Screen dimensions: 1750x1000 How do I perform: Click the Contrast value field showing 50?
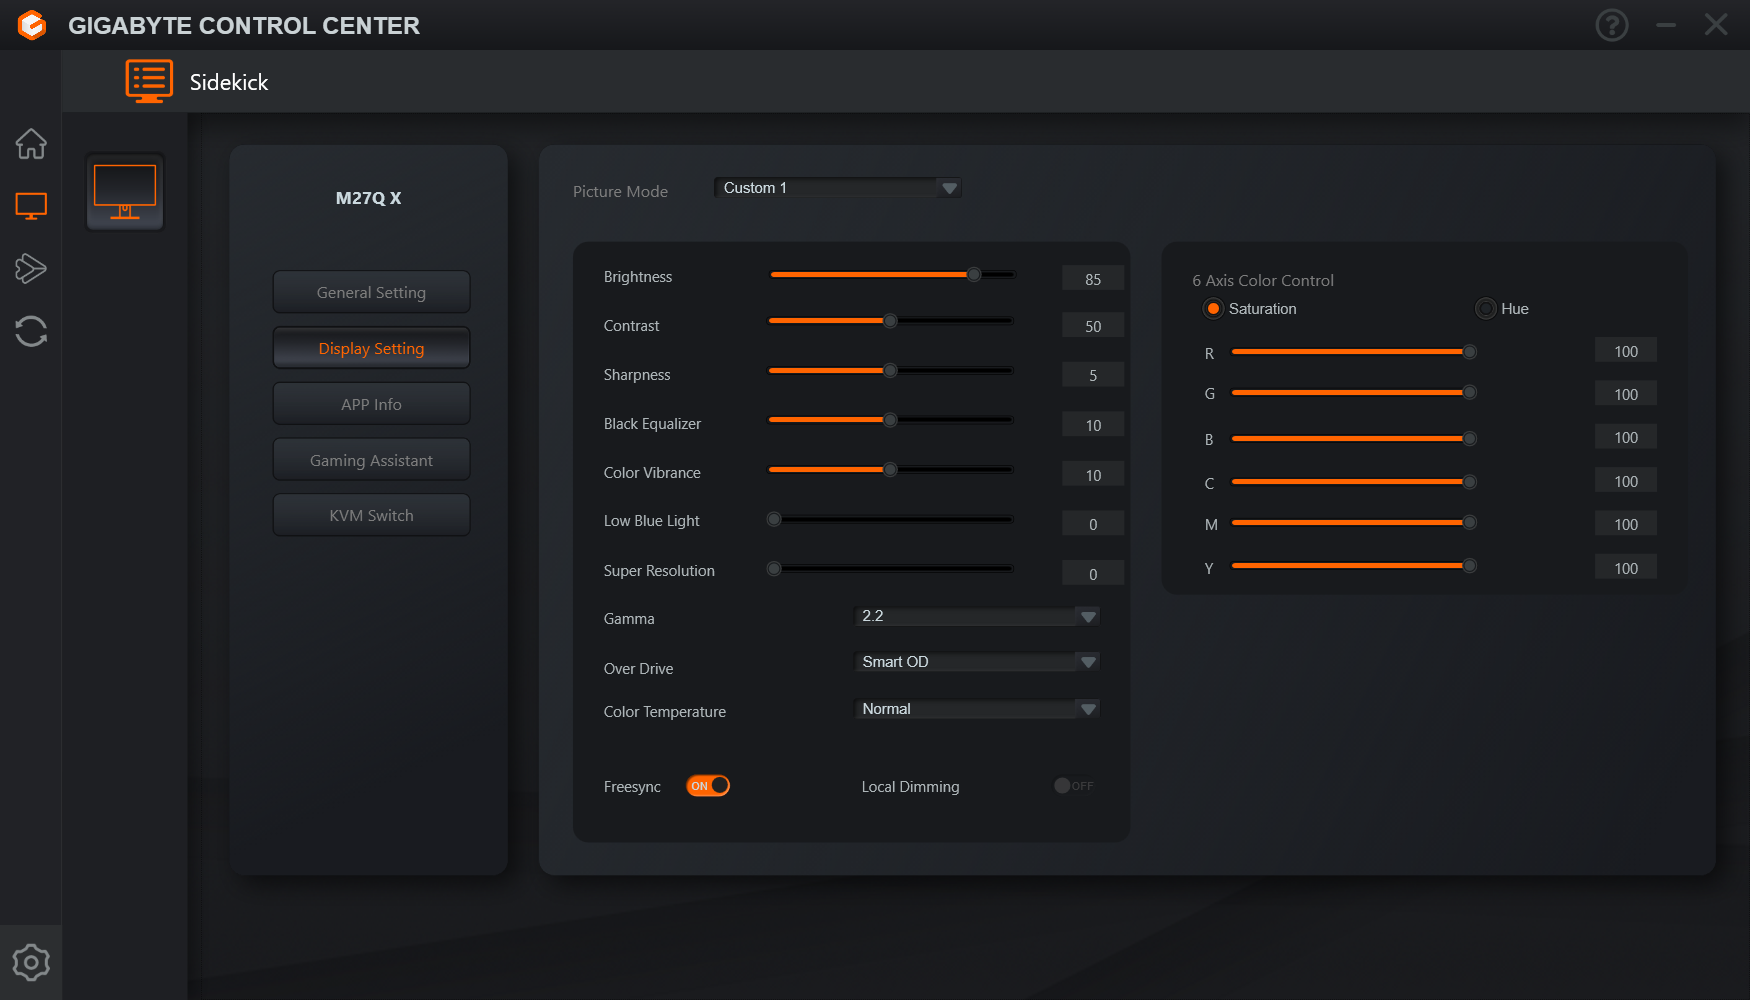tap(1093, 326)
